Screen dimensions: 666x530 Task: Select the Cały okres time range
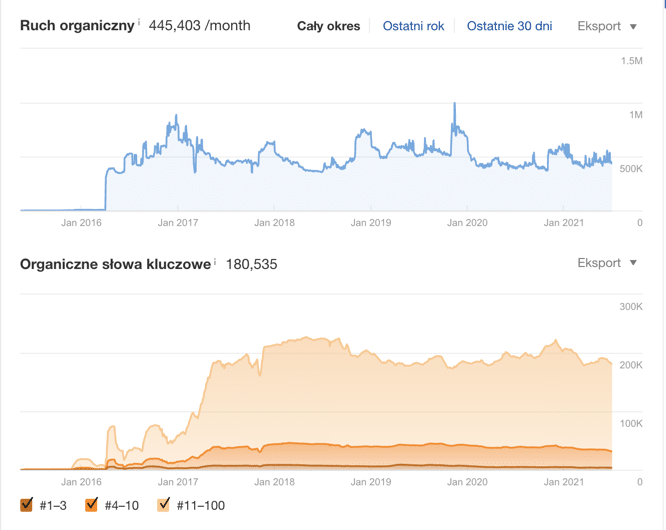pyautogui.click(x=328, y=26)
